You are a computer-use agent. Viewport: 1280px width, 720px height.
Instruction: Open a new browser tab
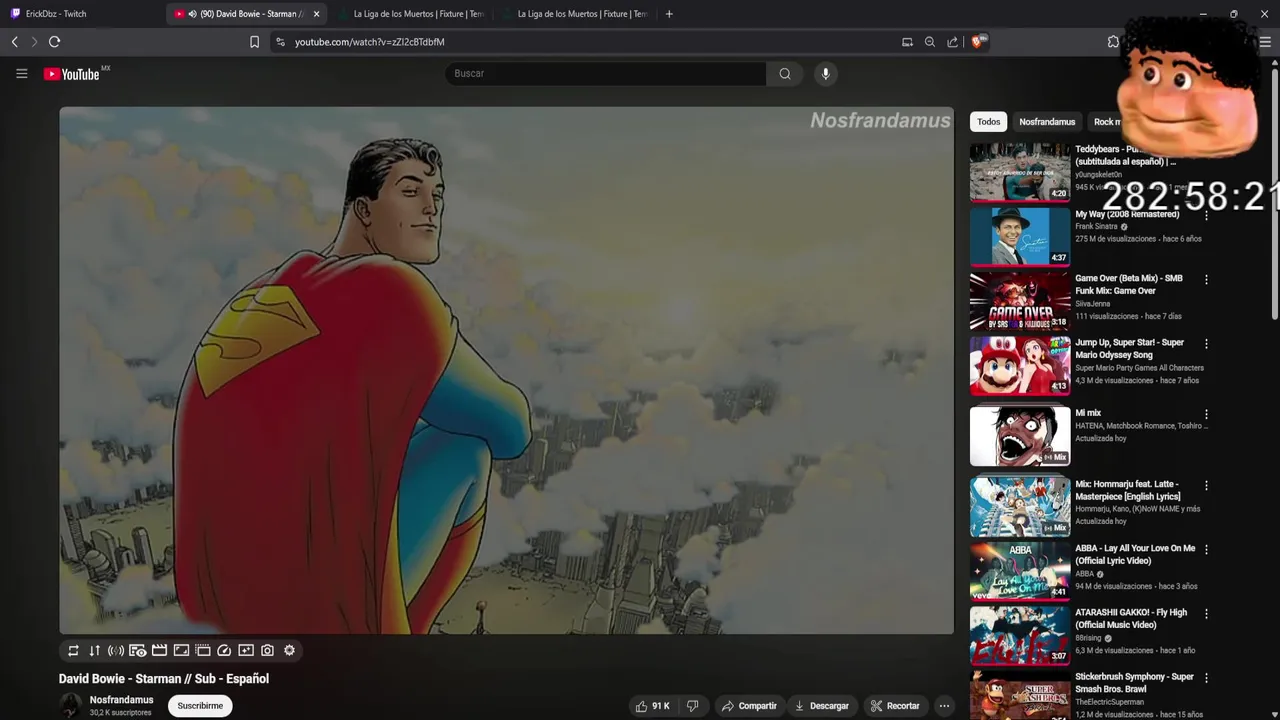pyautogui.click(x=669, y=14)
